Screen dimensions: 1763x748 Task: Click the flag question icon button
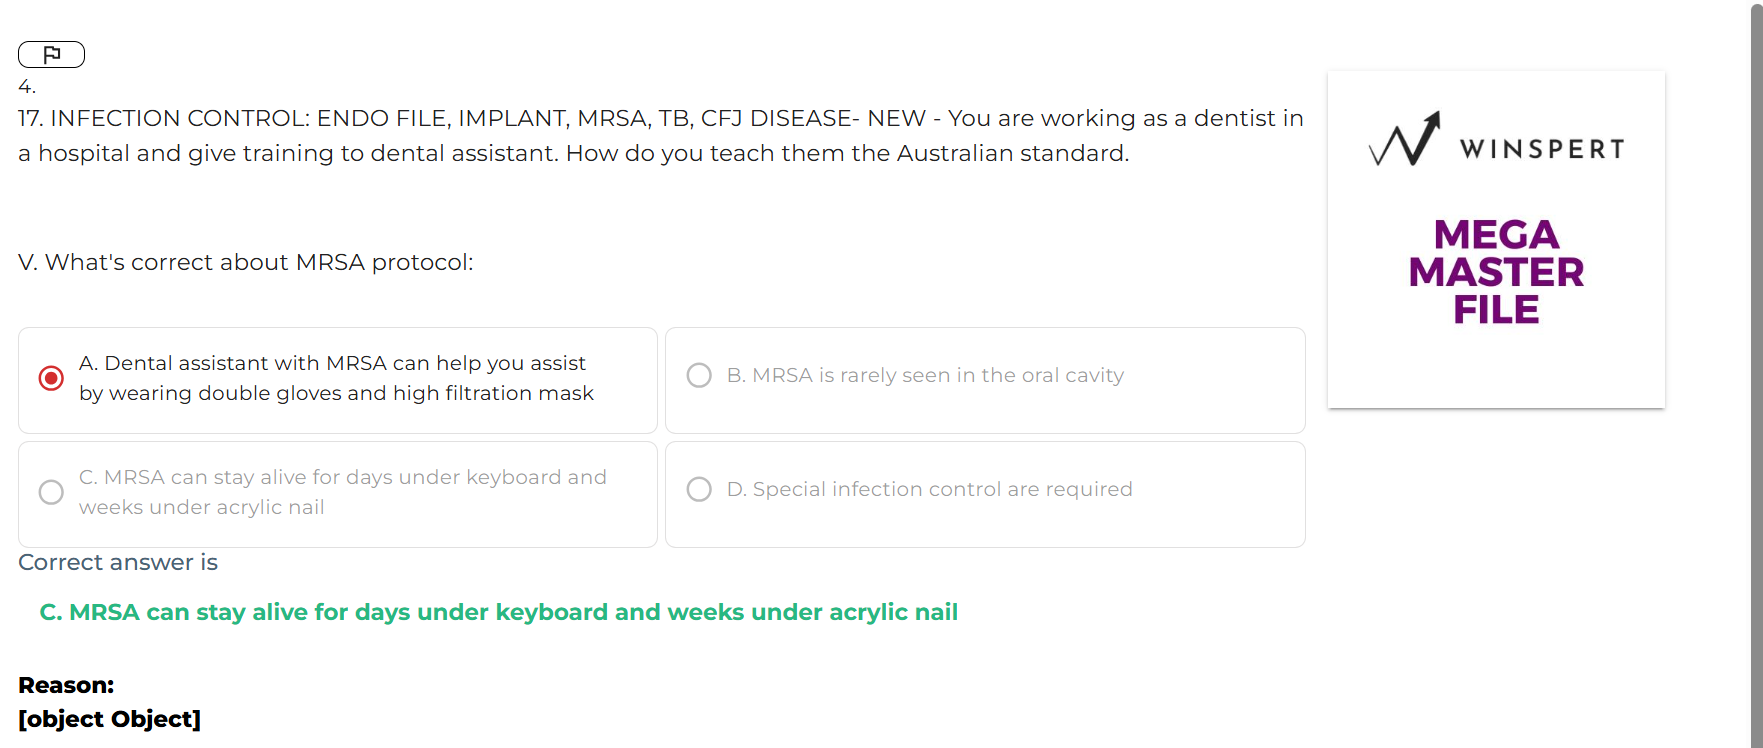[x=51, y=54]
